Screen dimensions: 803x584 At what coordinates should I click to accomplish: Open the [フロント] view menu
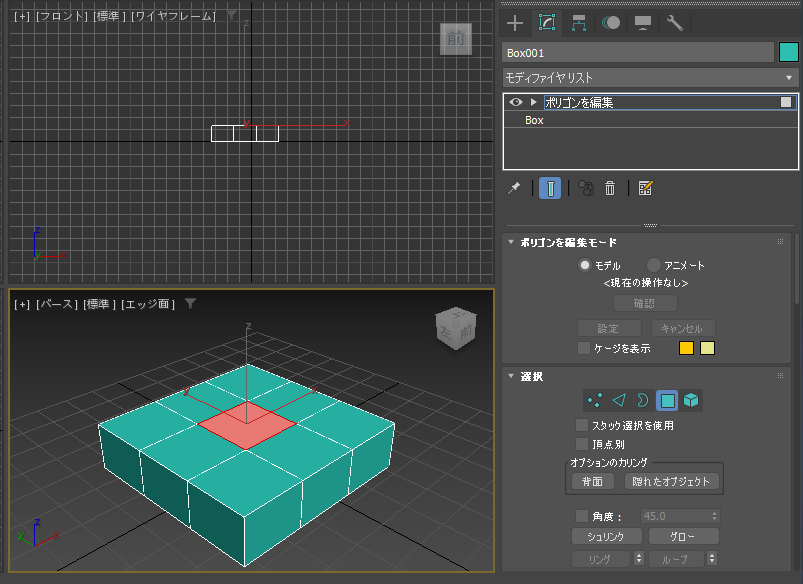coord(62,16)
